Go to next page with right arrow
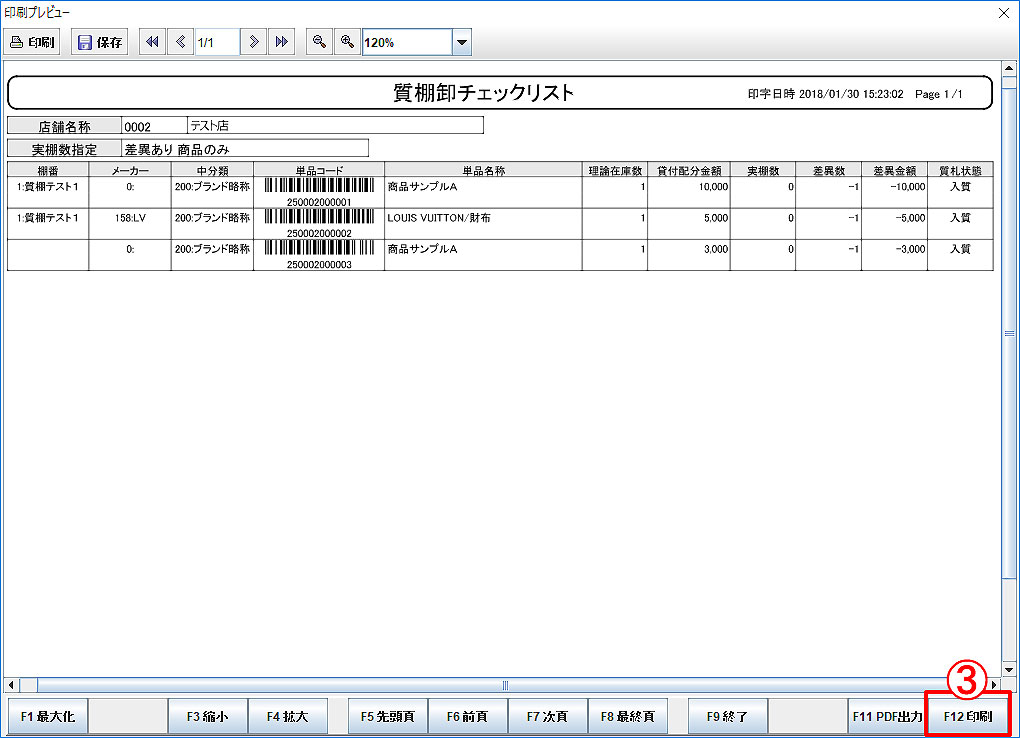The width and height of the screenshot is (1020, 738). [254, 42]
